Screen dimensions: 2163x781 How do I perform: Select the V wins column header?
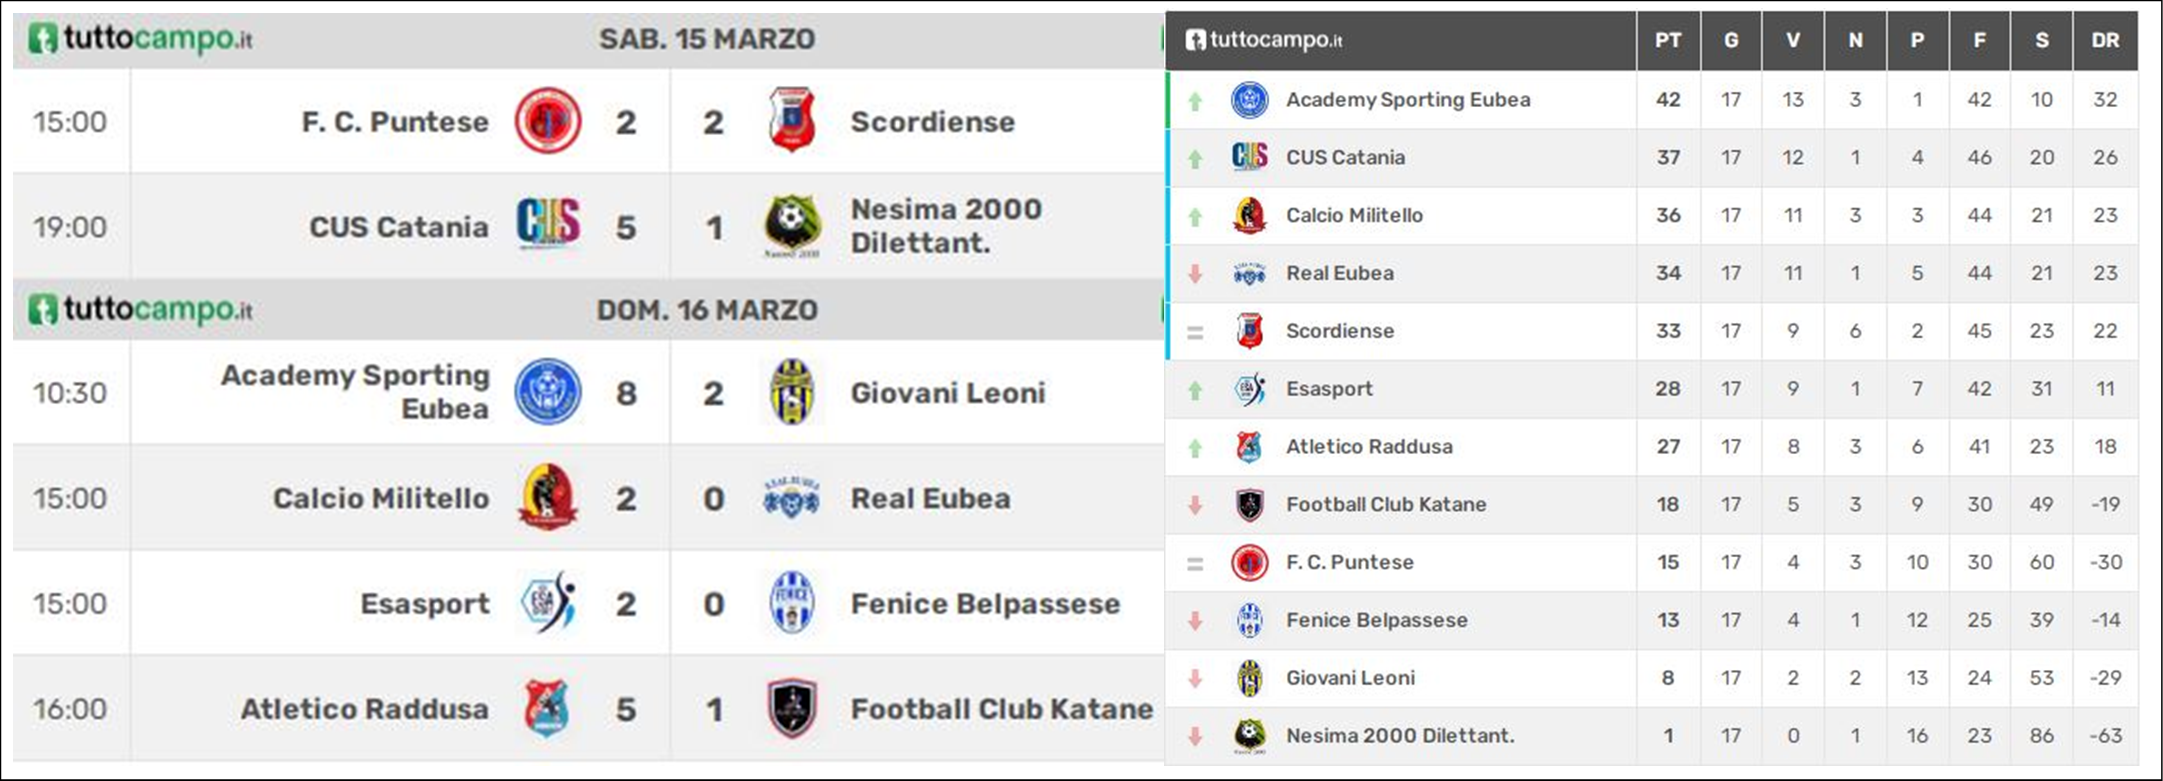point(1793,40)
